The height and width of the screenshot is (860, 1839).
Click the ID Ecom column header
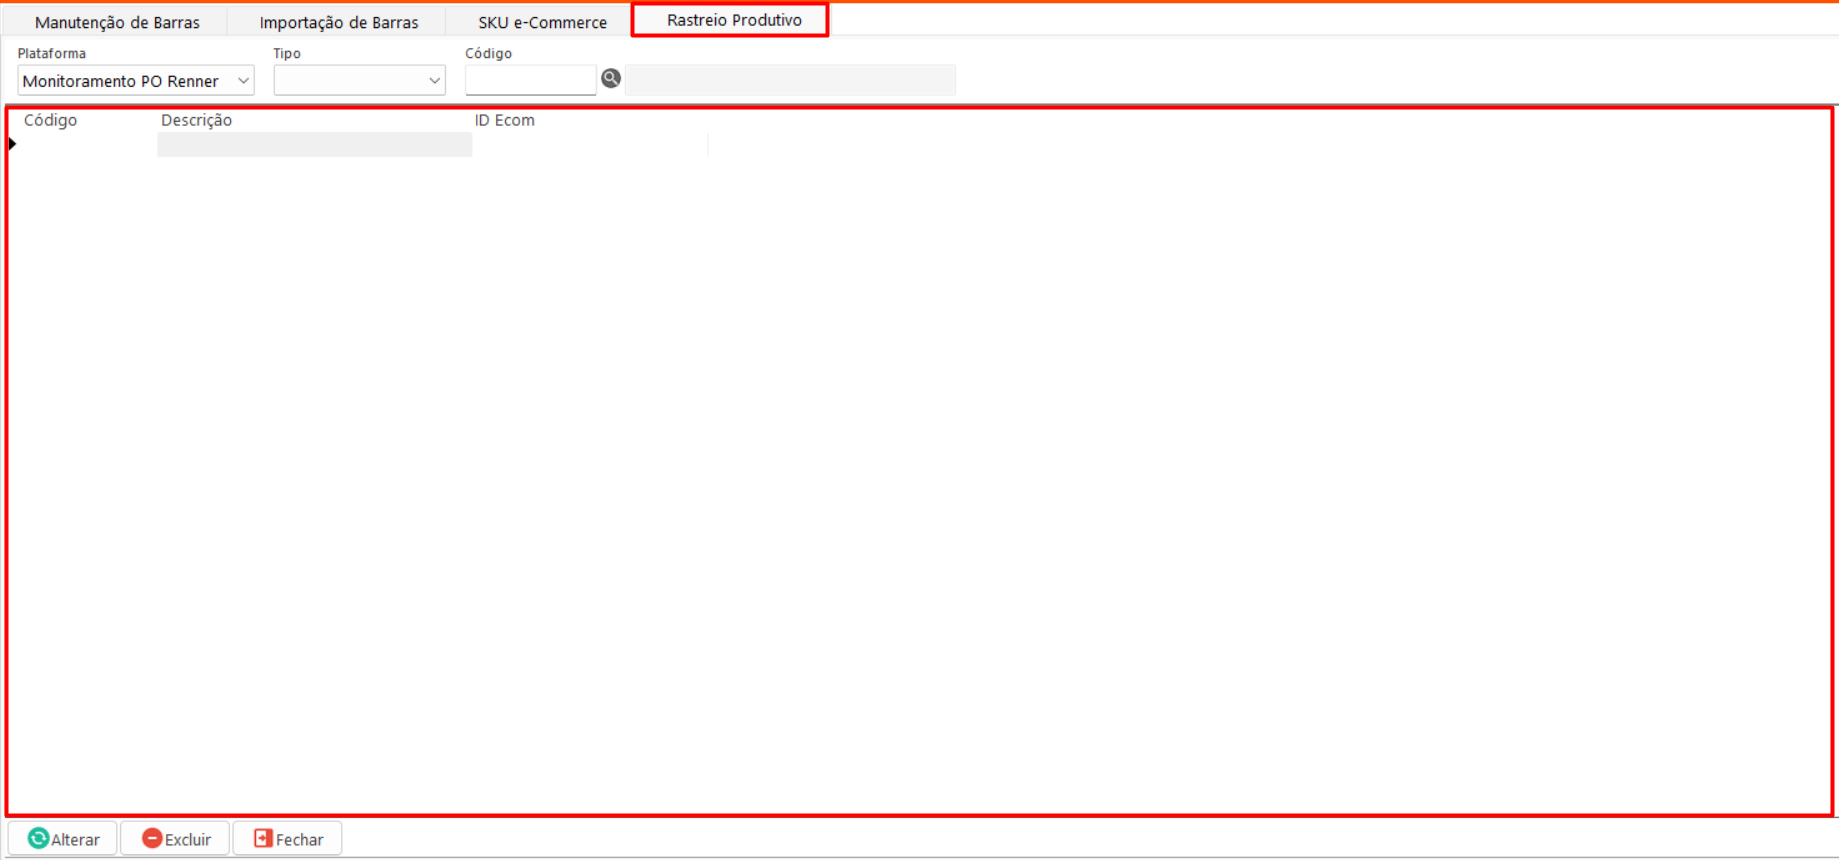[x=505, y=120]
